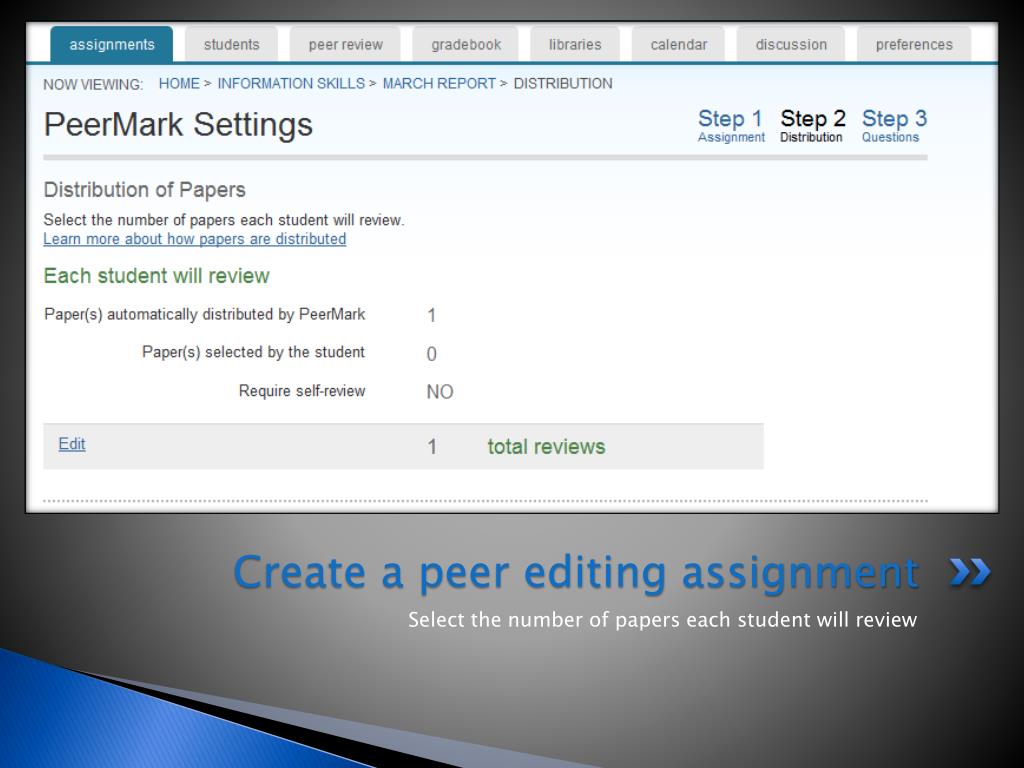
Task: Switch to the calendar tab
Action: pos(679,44)
